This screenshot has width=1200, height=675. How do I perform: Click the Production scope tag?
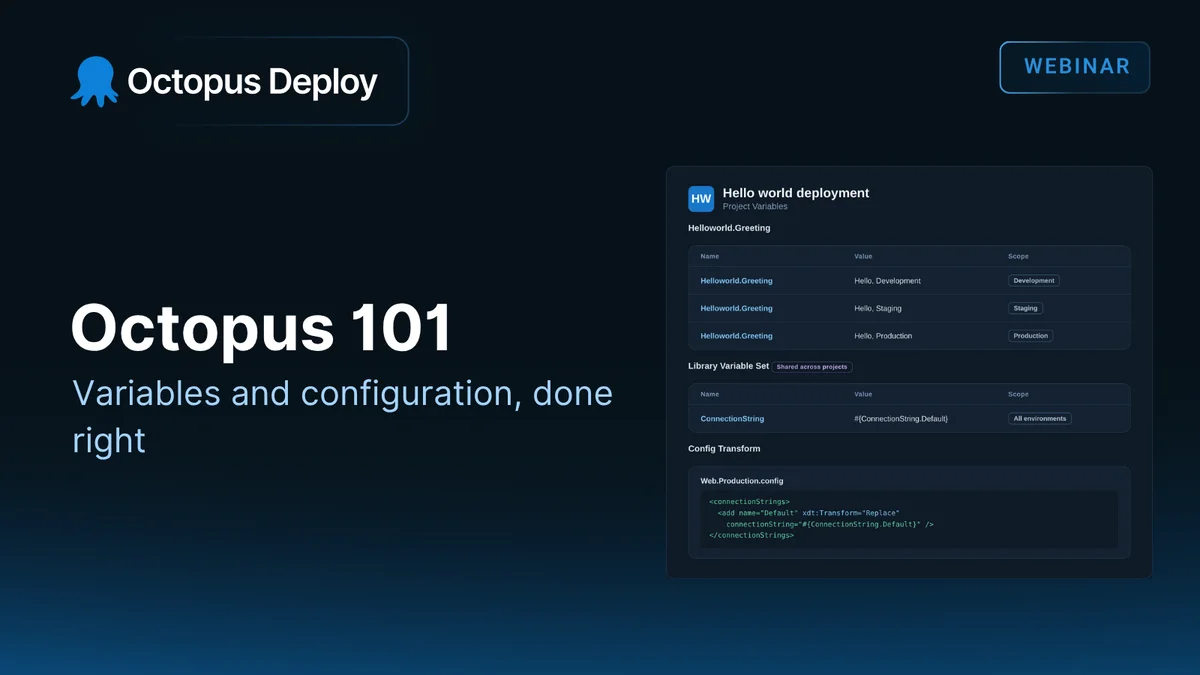click(x=1030, y=336)
